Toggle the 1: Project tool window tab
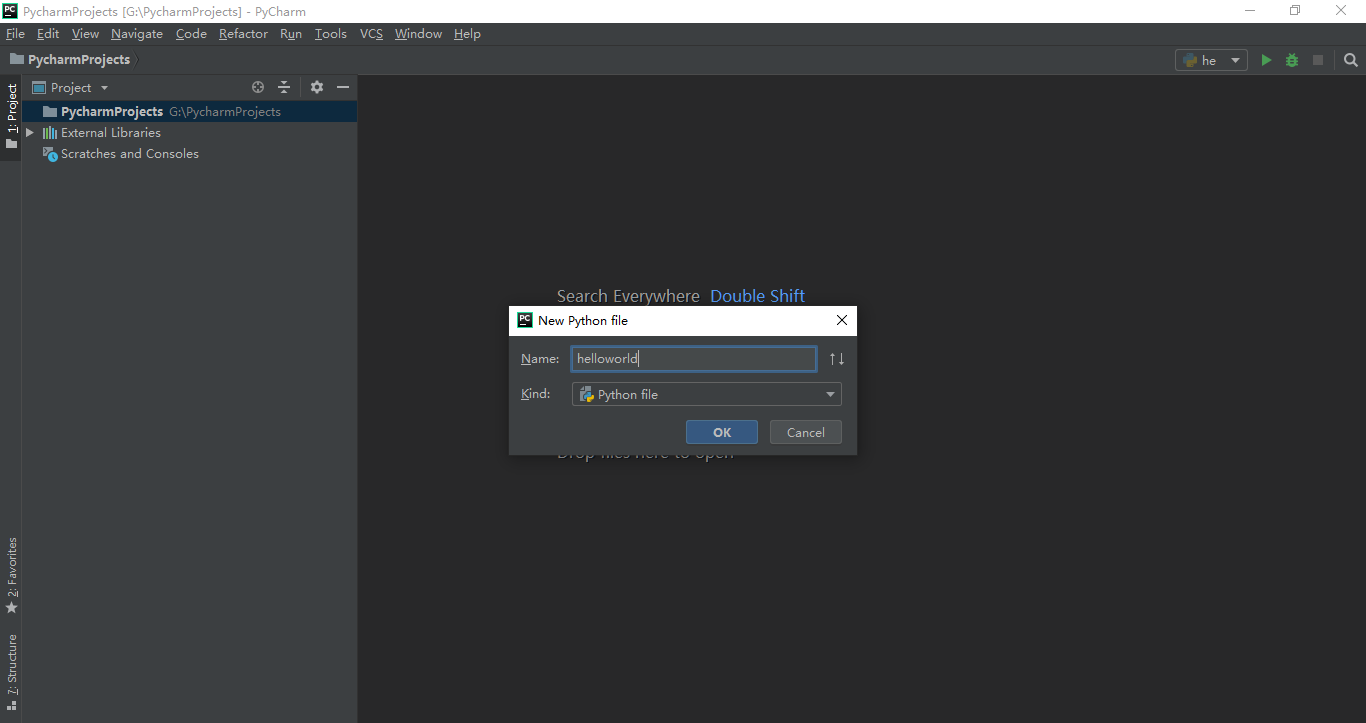The image size is (1366, 723). point(11,116)
